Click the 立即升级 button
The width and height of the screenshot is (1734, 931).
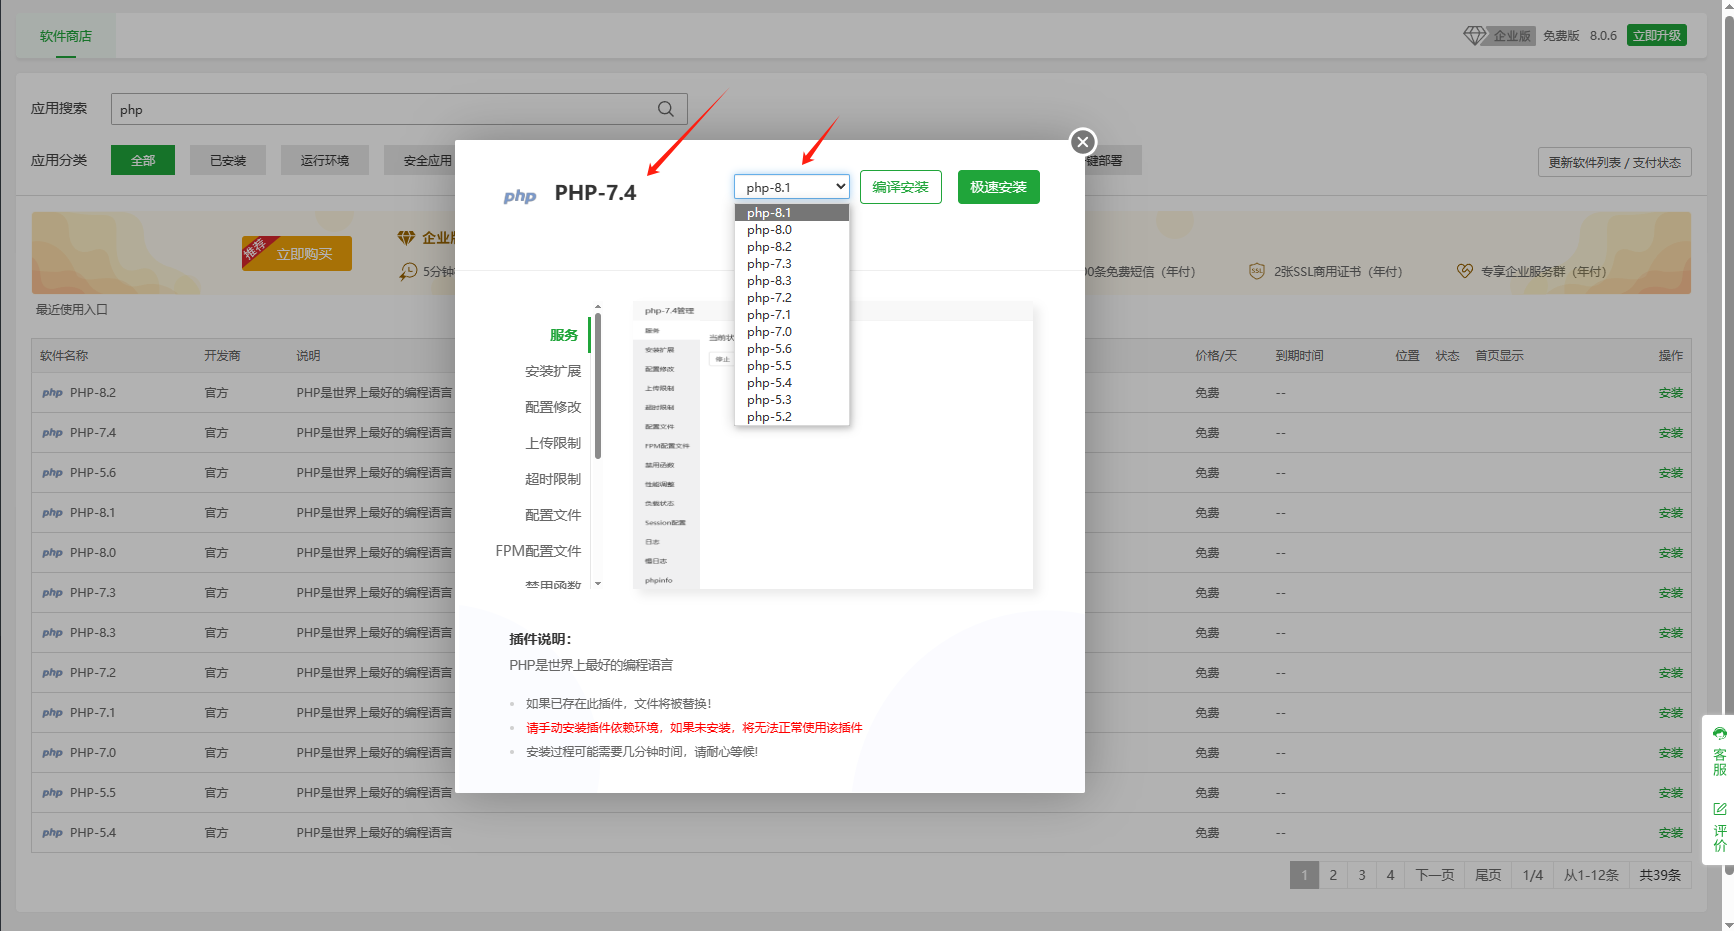(x=1657, y=35)
